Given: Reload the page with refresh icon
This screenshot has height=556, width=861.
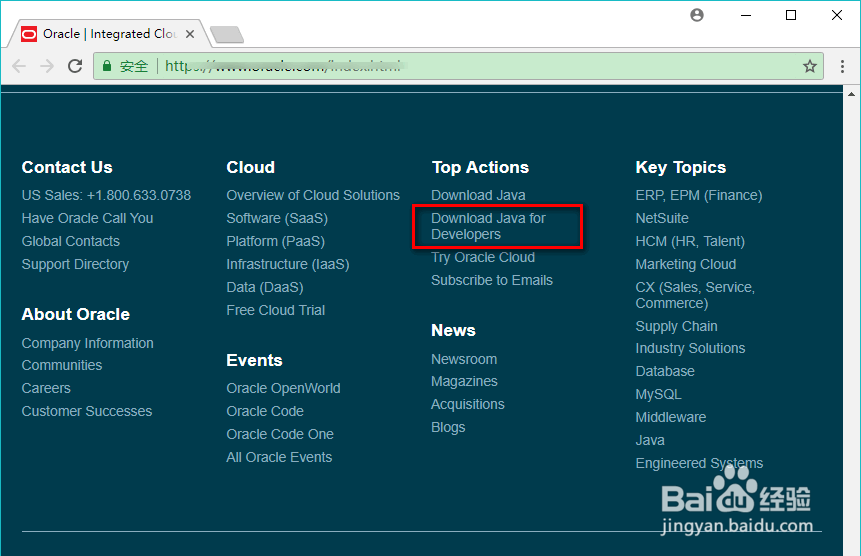Looking at the screenshot, I should pos(75,66).
